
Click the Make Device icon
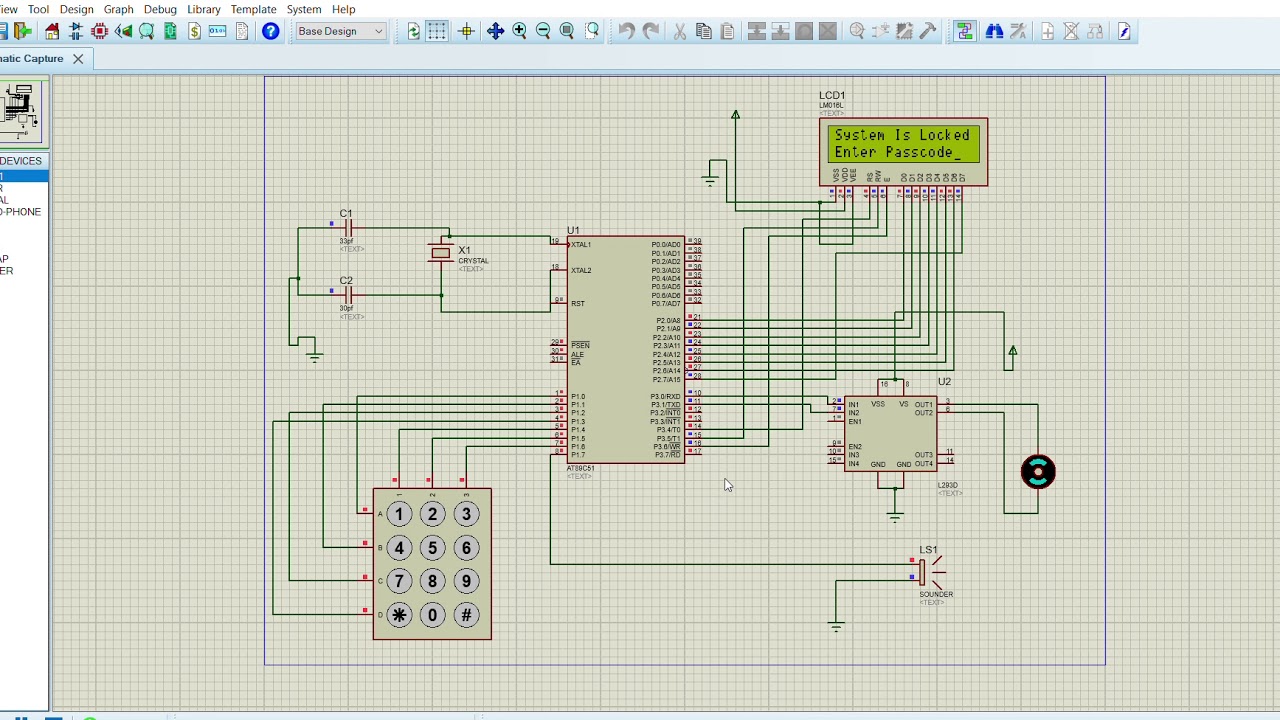click(881, 31)
